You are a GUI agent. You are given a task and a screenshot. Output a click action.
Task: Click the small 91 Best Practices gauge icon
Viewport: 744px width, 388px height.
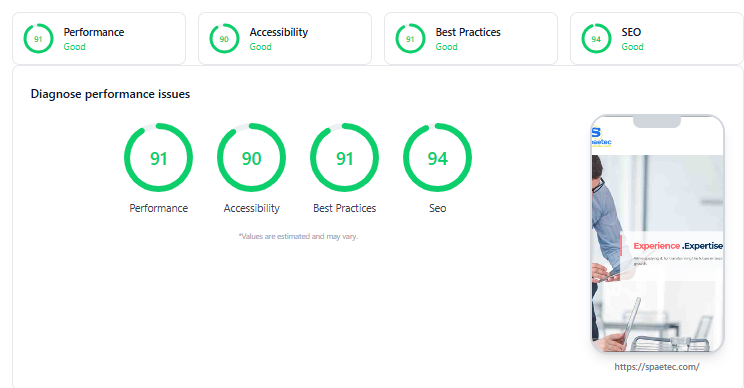pyautogui.click(x=410, y=38)
